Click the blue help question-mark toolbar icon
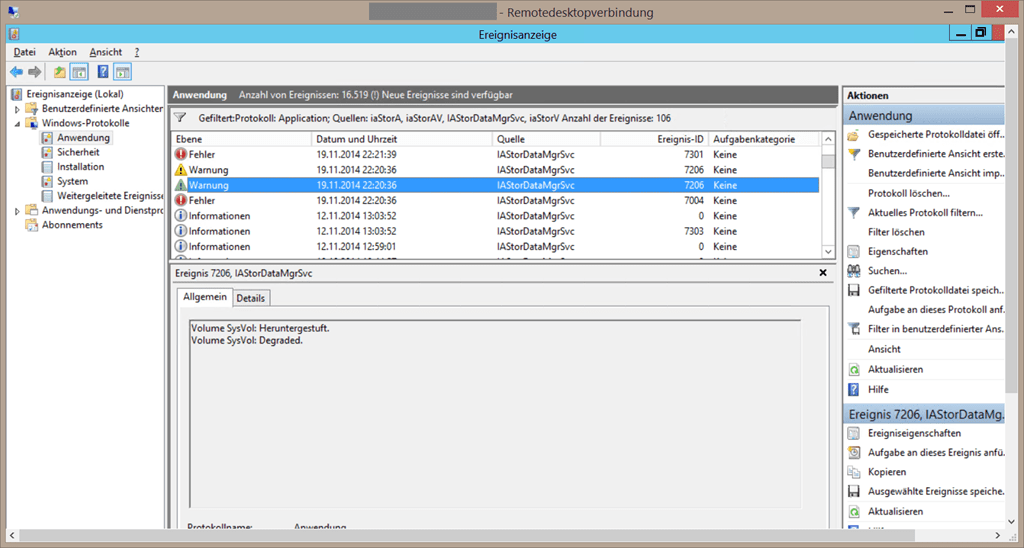The width and height of the screenshot is (1024, 548). 102,72
